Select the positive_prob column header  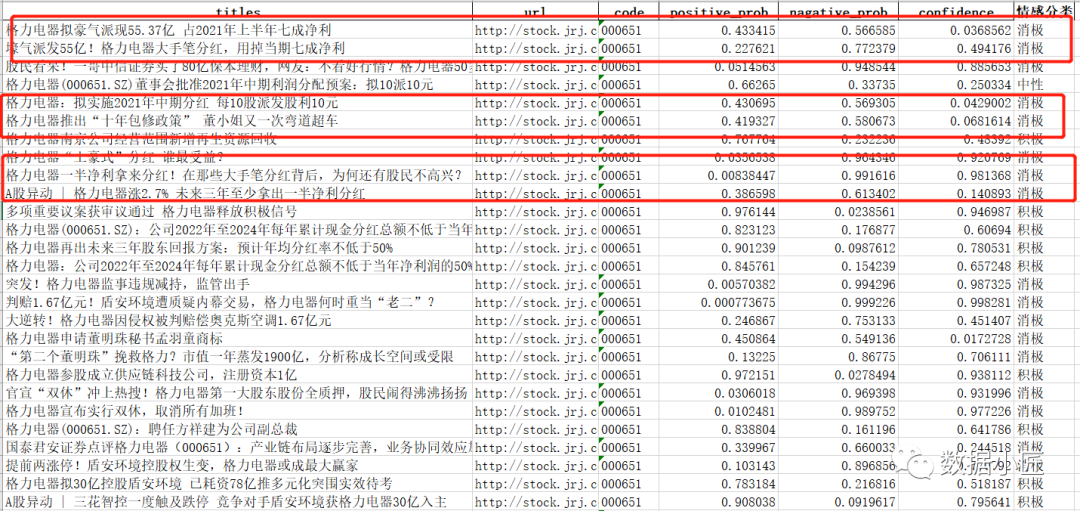[718, 12]
